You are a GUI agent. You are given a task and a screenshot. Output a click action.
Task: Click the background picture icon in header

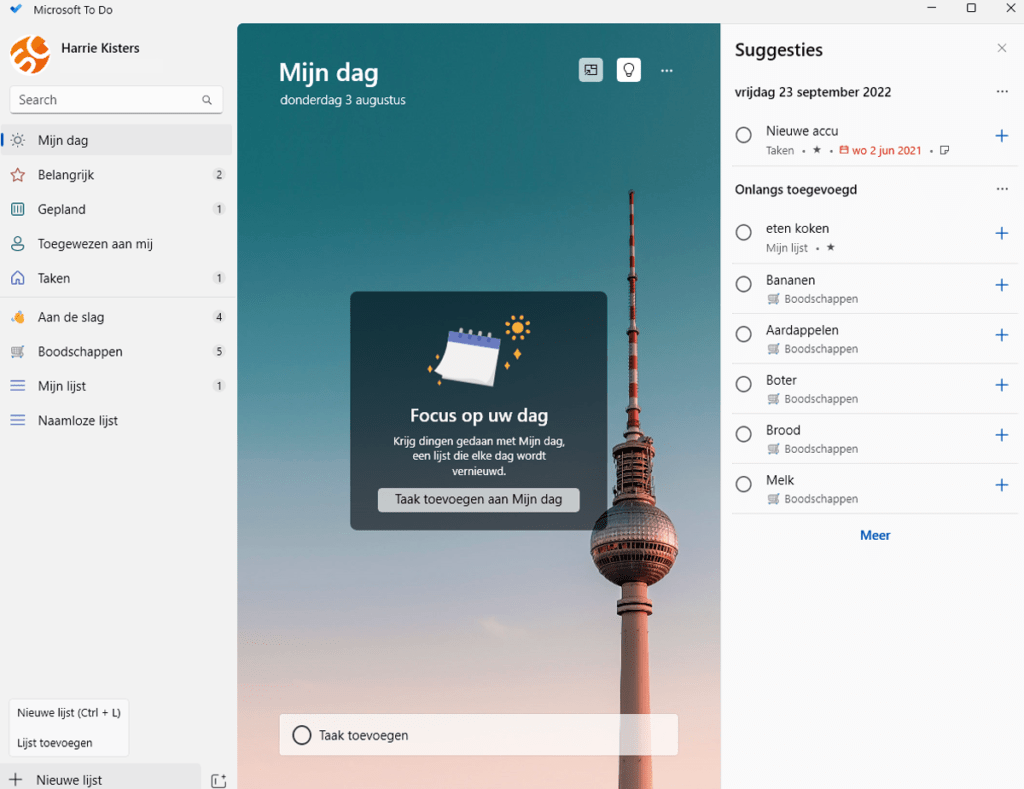pyautogui.click(x=591, y=70)
